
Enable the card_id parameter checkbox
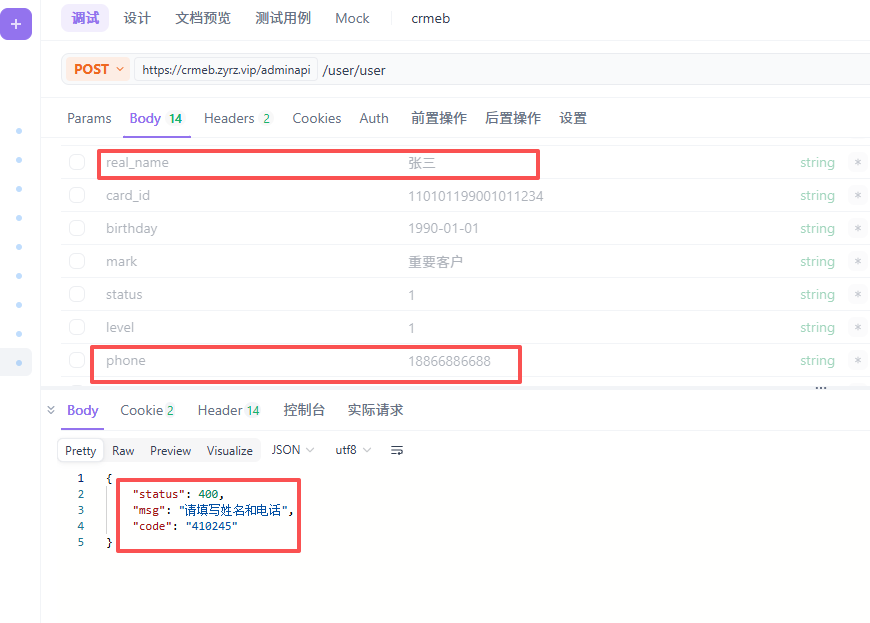[x=77, y=195]
